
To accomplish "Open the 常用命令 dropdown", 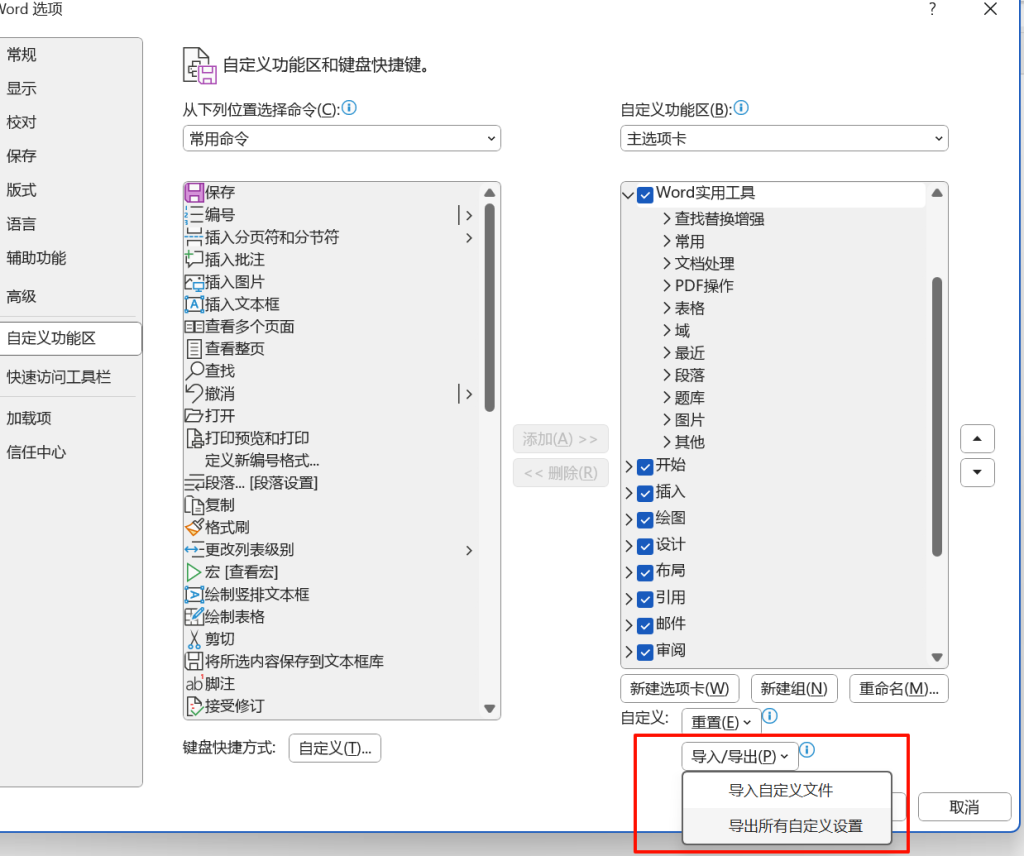I will pyautogui.click(x=341, y=138).
